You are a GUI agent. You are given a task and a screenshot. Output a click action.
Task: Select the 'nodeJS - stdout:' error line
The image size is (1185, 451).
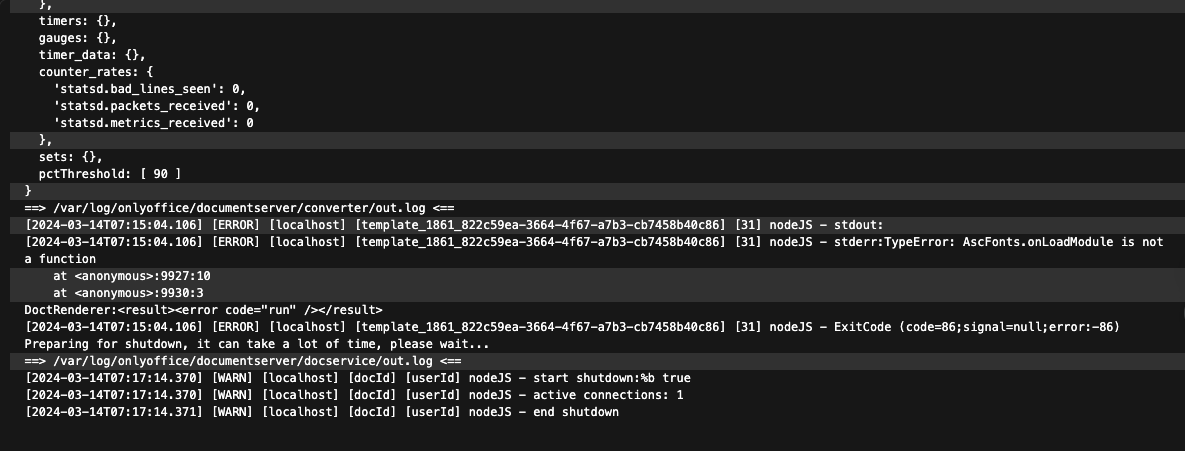pyautogui.click(x=453, y=225)
